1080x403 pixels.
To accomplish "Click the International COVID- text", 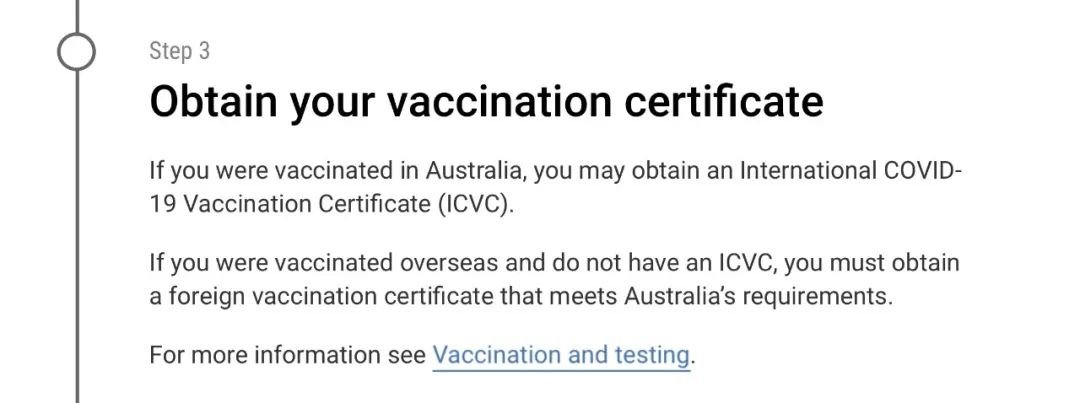I will [x=850, y=170].
